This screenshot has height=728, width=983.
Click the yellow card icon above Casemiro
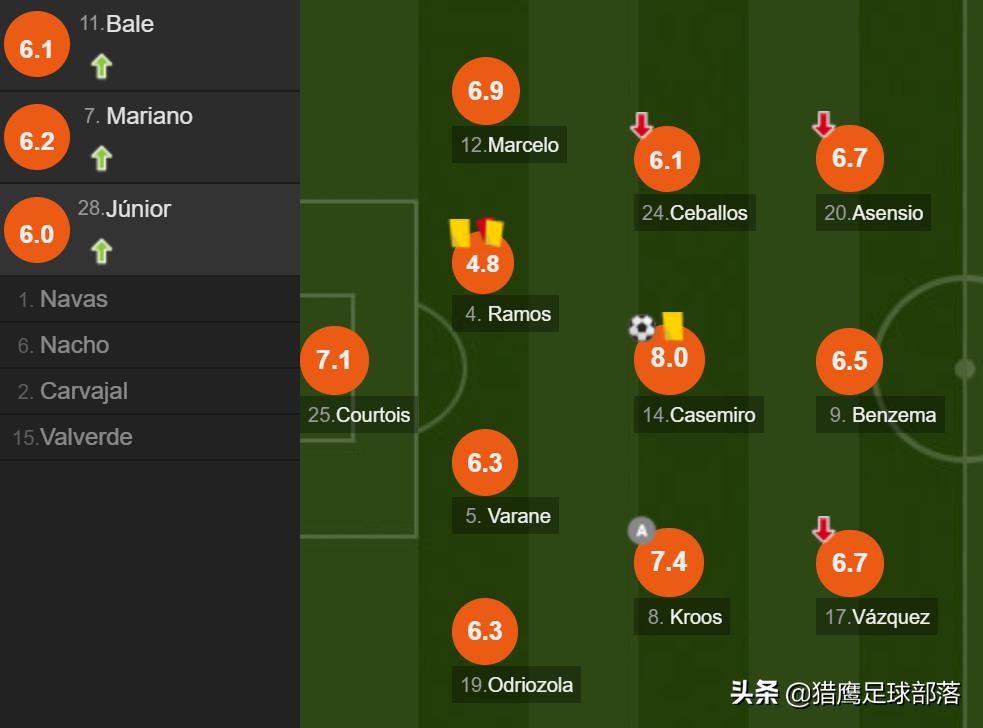point(672,325)
